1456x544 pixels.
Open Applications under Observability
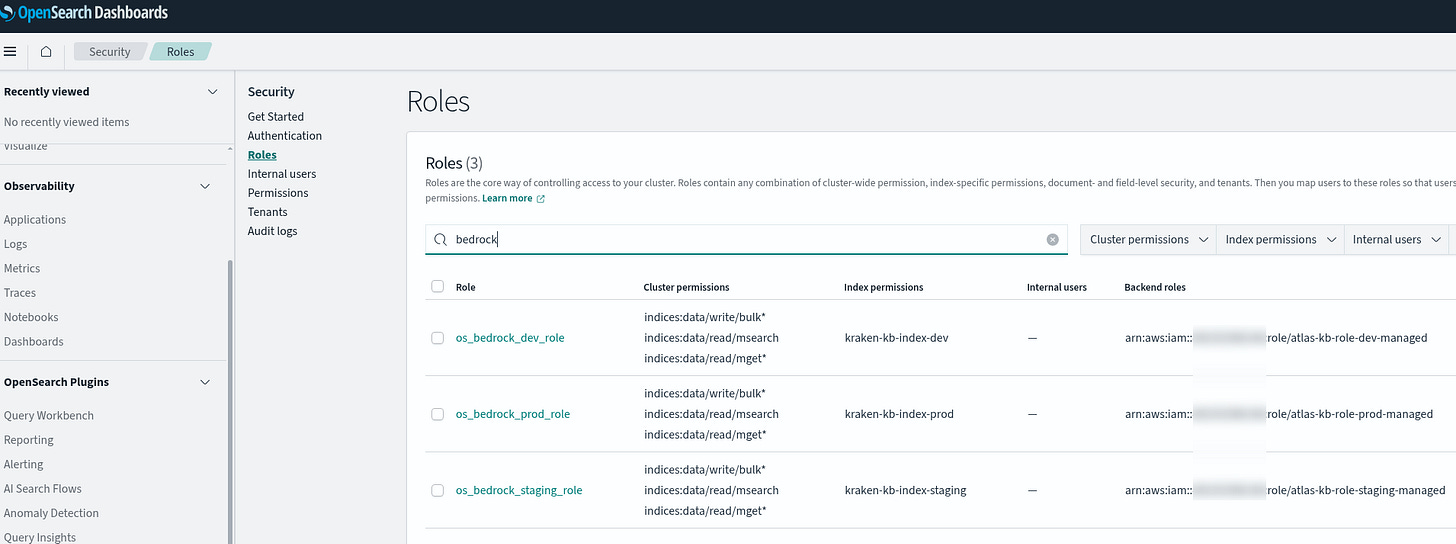click(35, 220)
